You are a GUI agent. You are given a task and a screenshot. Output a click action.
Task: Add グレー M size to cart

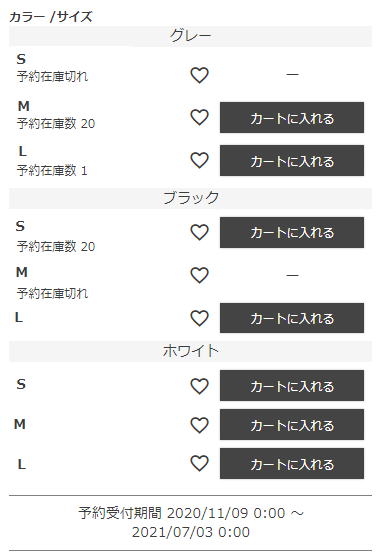(x=292, y=118)
